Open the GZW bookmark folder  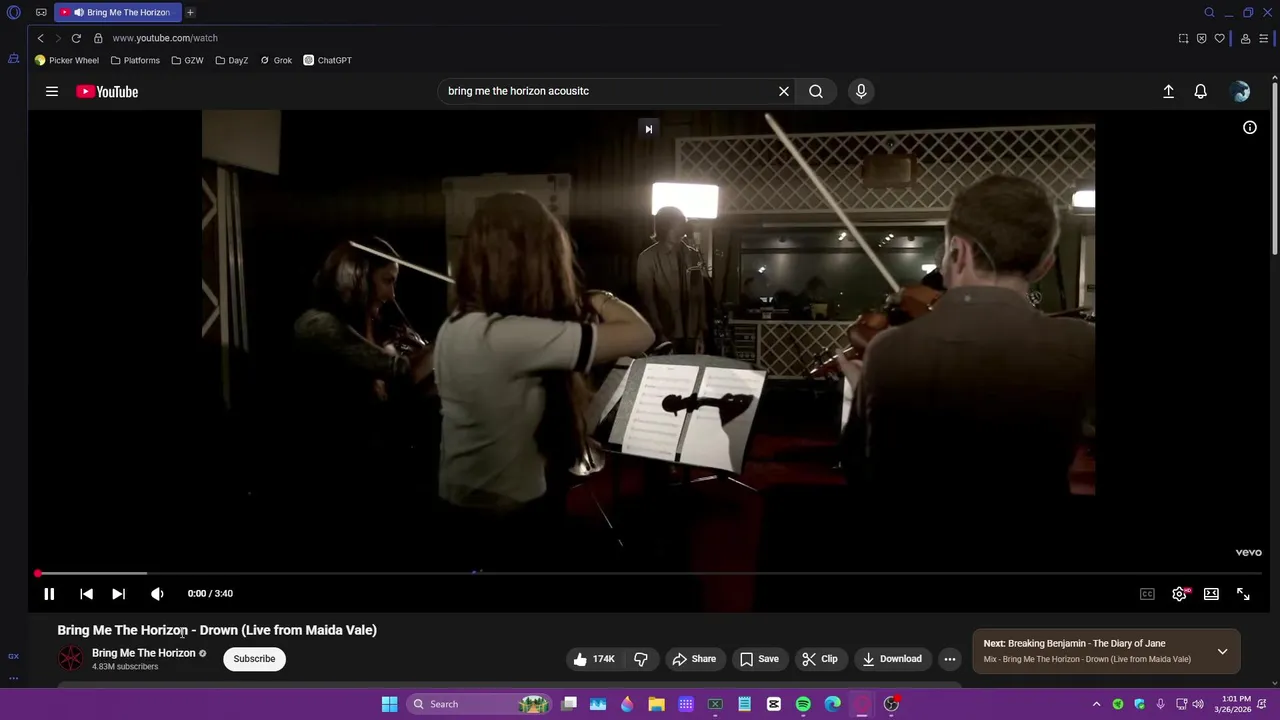pyautogui.click(x=187, y=60)
